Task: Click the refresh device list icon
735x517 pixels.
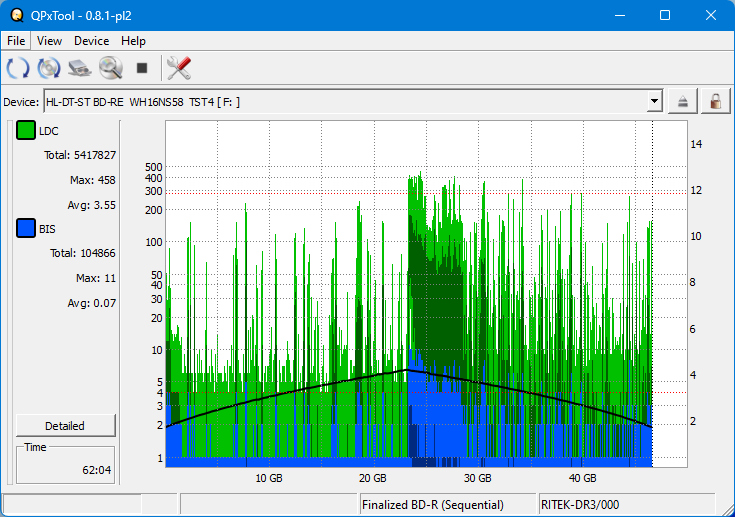Action: coord(18,68)
